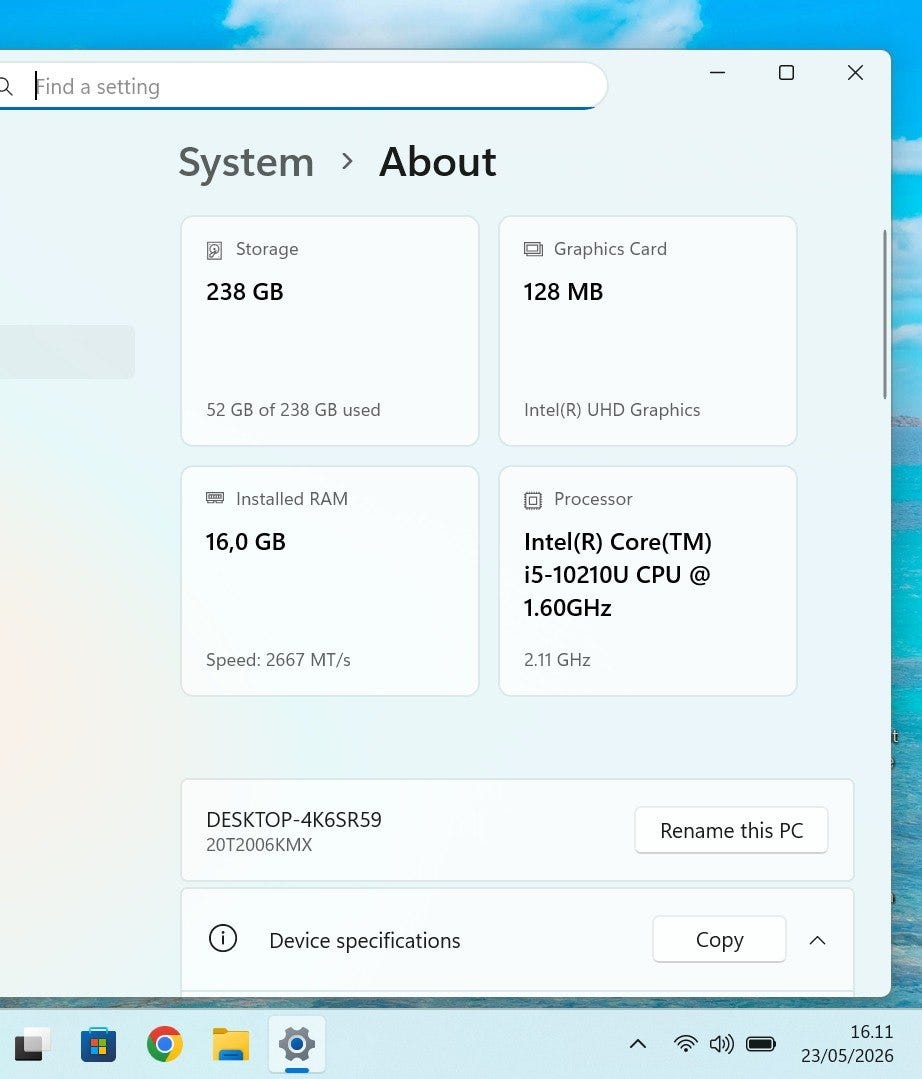Open Microsoft Store from the taskbar
The image size is (922, 1079).
pos(98,1045)
